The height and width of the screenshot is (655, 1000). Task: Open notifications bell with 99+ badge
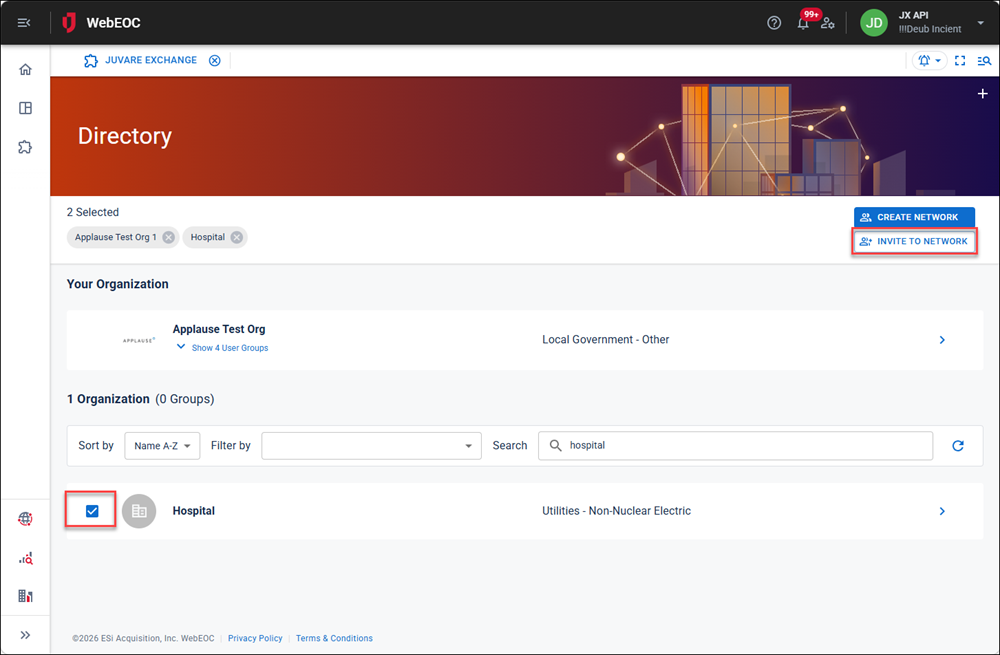(803, 23)
